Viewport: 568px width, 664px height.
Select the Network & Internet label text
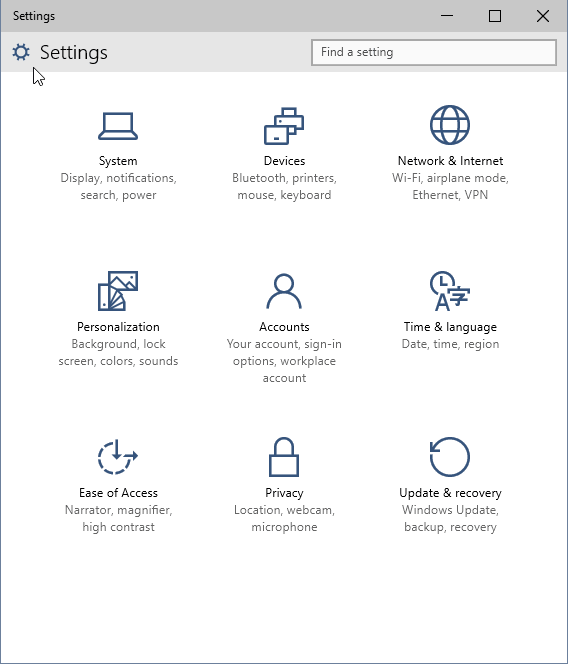pyautogui.click(x=450, y=161)
